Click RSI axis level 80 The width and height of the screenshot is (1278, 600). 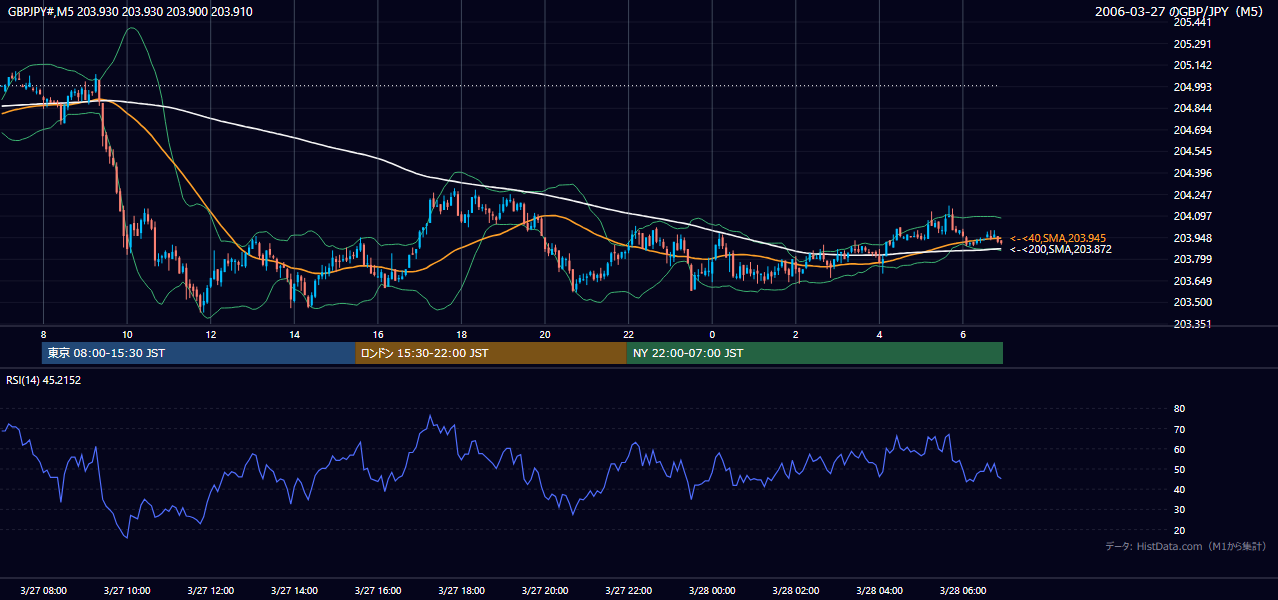[x=1179, y=409]
